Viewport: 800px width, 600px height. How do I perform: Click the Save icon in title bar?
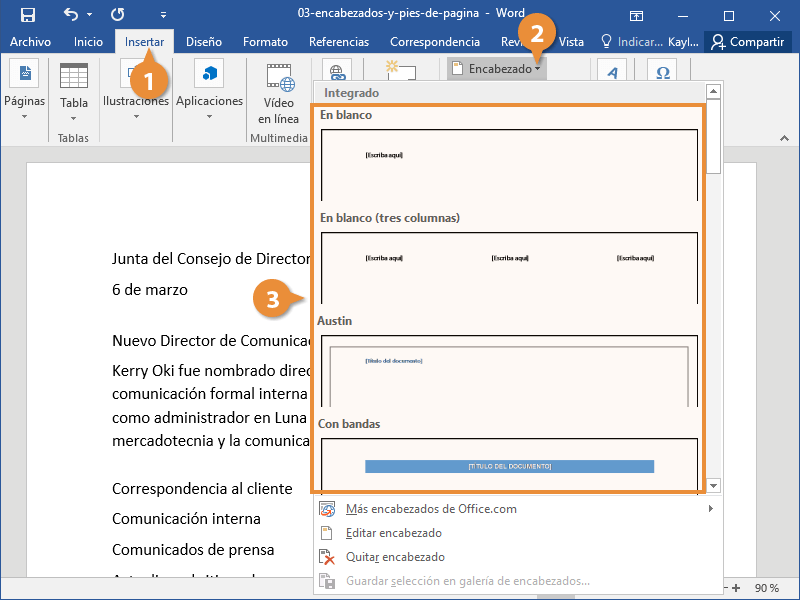(x=28, y=15)
